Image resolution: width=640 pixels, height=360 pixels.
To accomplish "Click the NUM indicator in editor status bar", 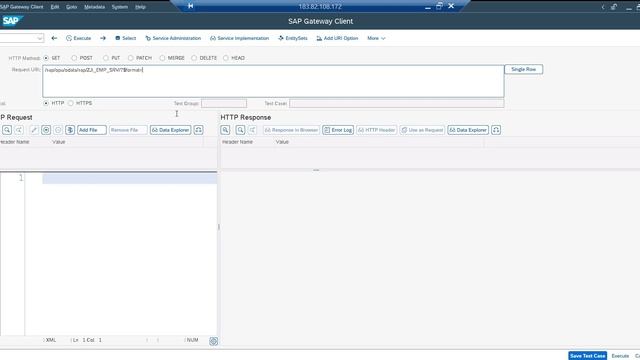I will (x=192, y=340).
